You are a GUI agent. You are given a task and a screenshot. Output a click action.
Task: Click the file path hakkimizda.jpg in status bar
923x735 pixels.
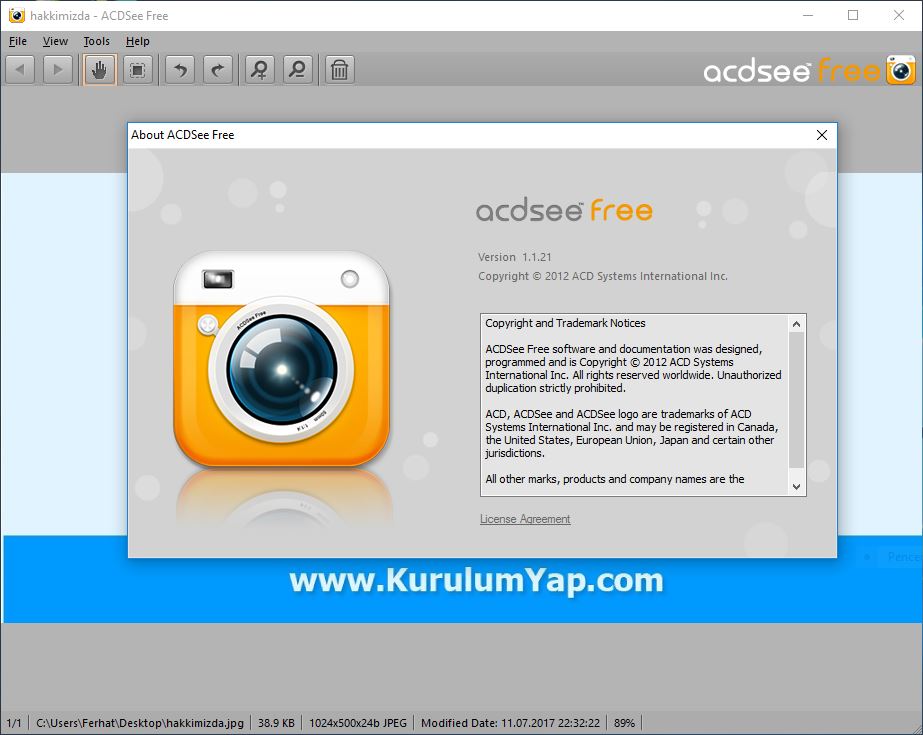click(x=140, y=723)
